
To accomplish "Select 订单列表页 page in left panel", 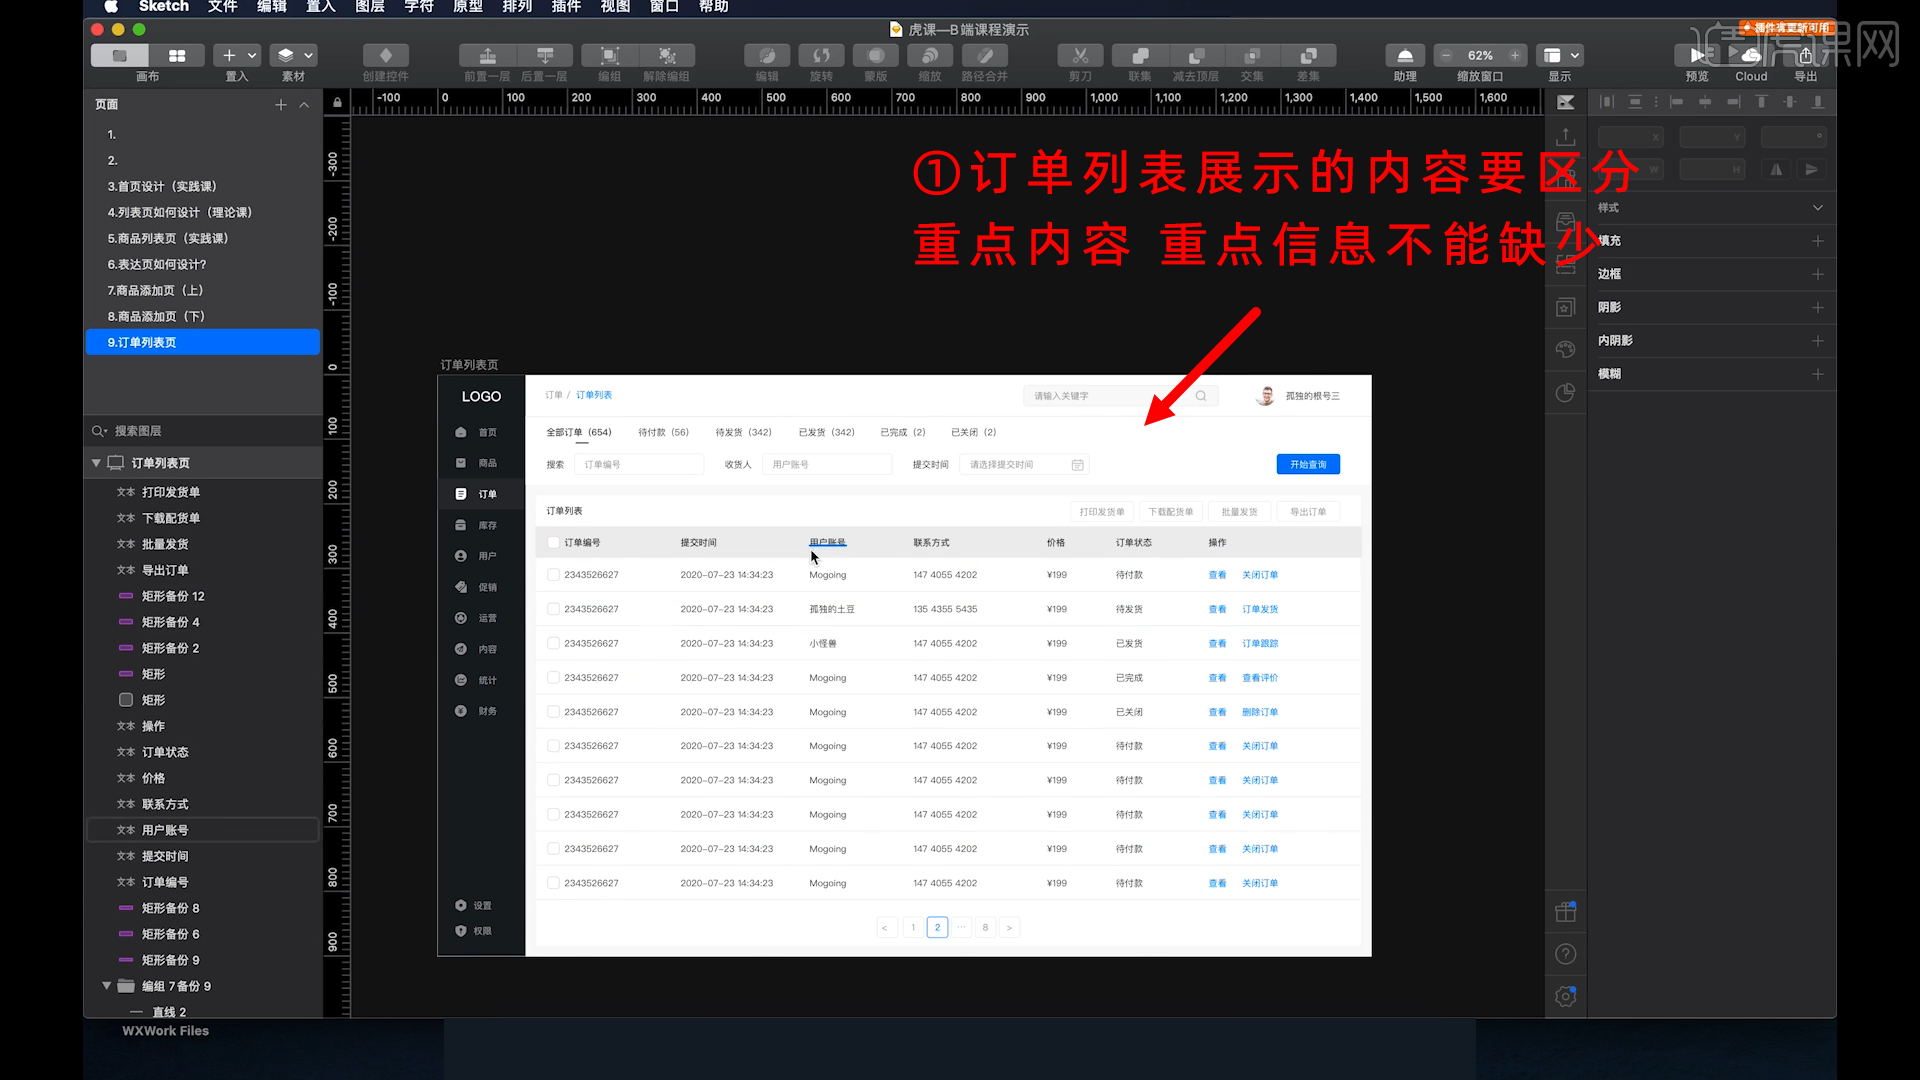I will tap(142, 342).
